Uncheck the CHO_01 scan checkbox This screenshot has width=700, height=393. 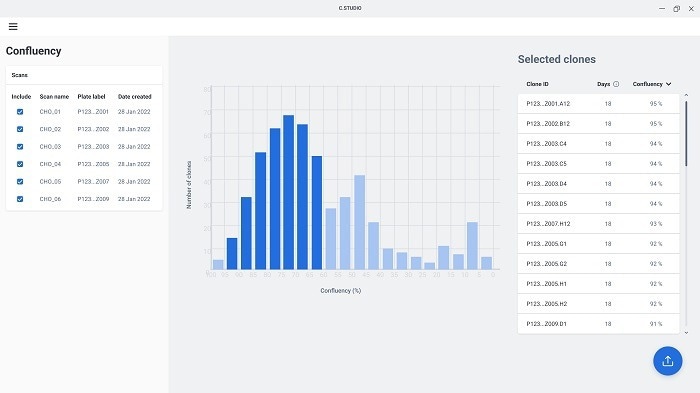pos(20,112)
